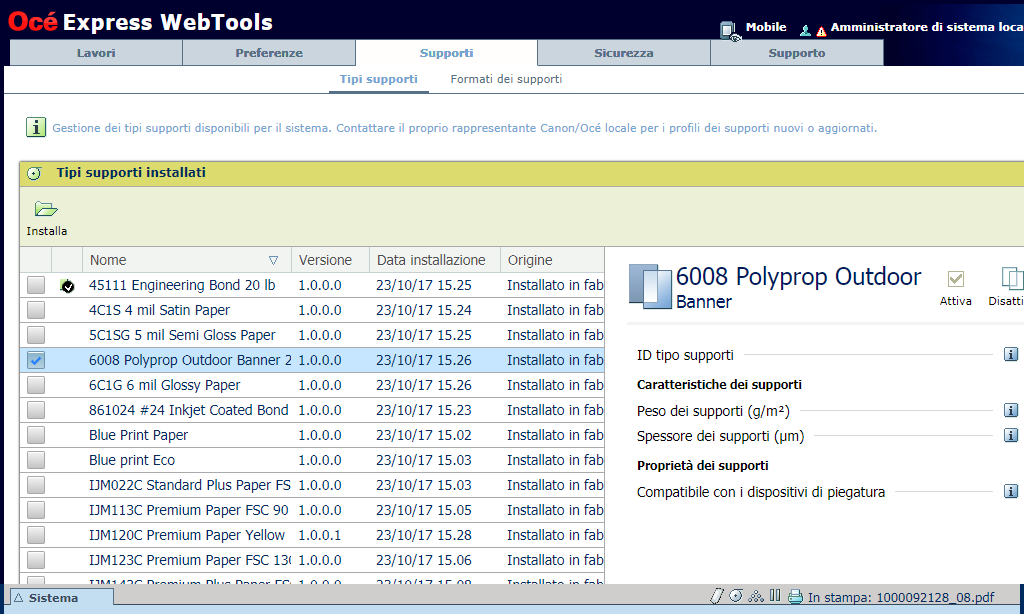The height and width of the screenshot is (614, 1024).
Task: Click the Proprietà dei supporti heading
Action: 703,466
